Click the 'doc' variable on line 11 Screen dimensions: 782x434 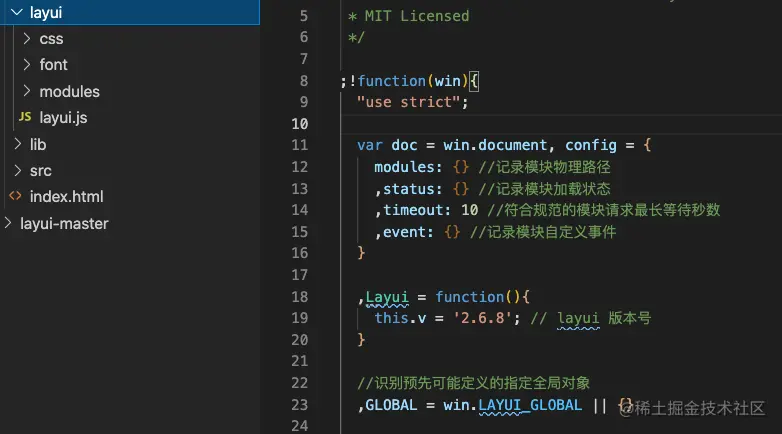click(x=404, y=145)
